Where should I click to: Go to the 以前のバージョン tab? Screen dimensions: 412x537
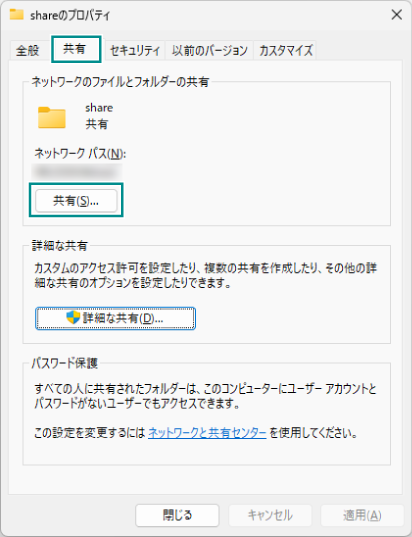coord(210,51)
